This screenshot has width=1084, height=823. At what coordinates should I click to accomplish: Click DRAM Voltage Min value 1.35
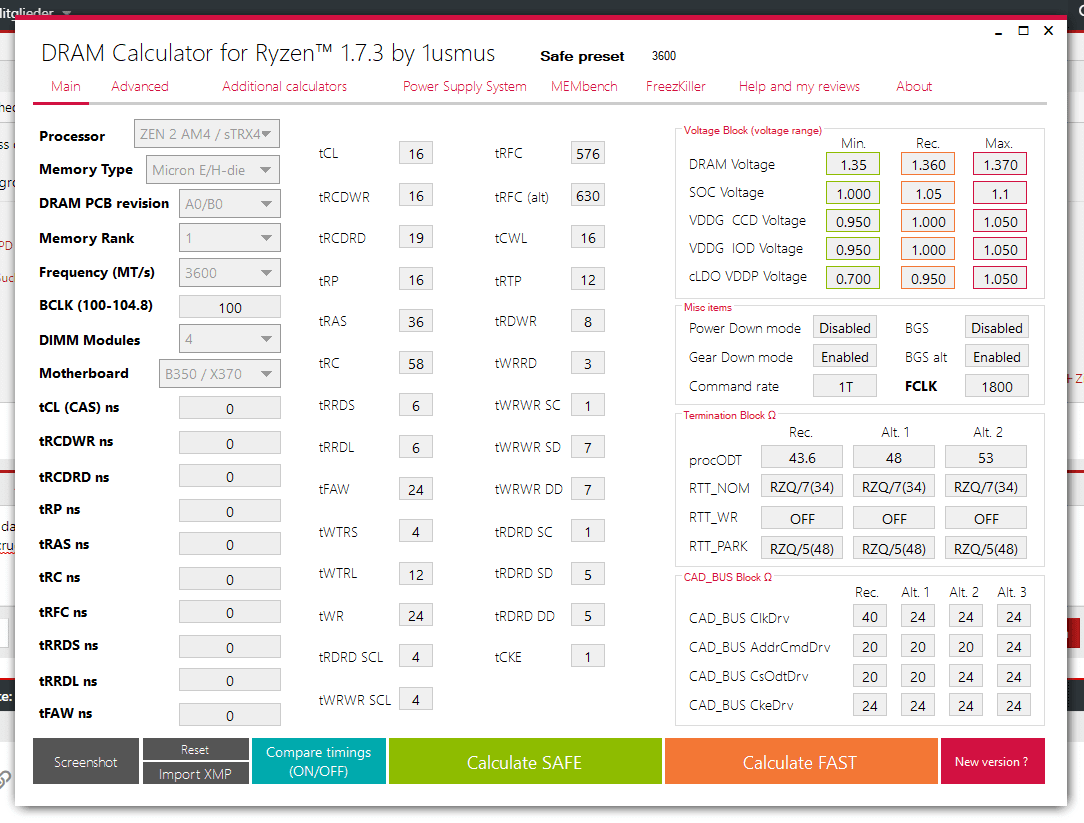(853, 165)
